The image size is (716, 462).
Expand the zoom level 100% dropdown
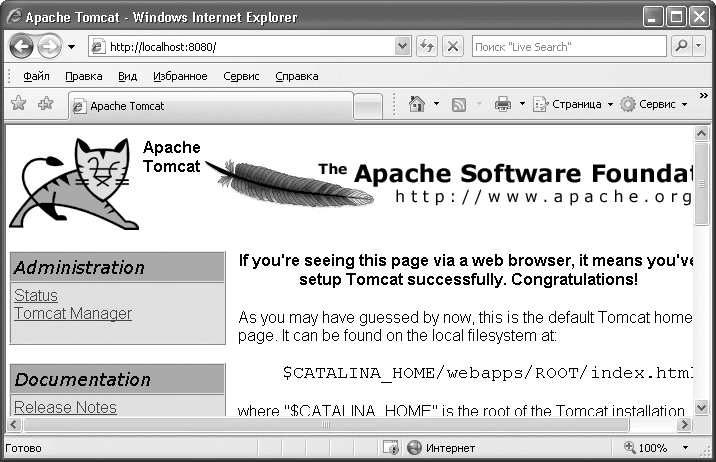[686, 448]
